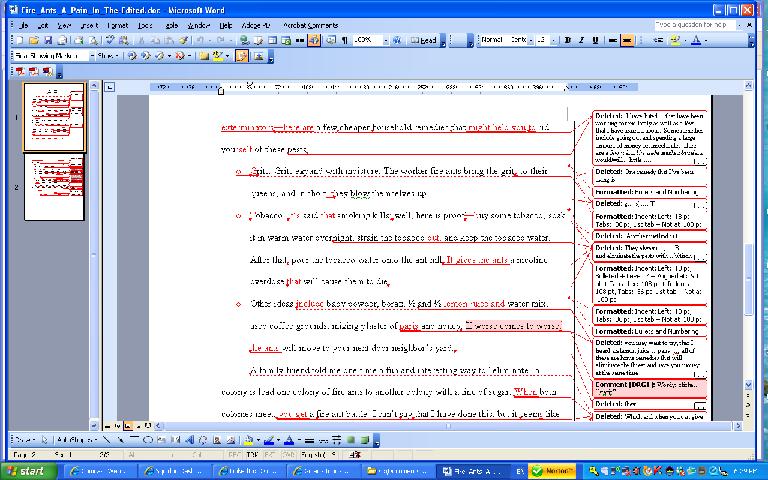
Task: Click the vertical scrollbar down arrow
Action: click(x=748, y=385)
